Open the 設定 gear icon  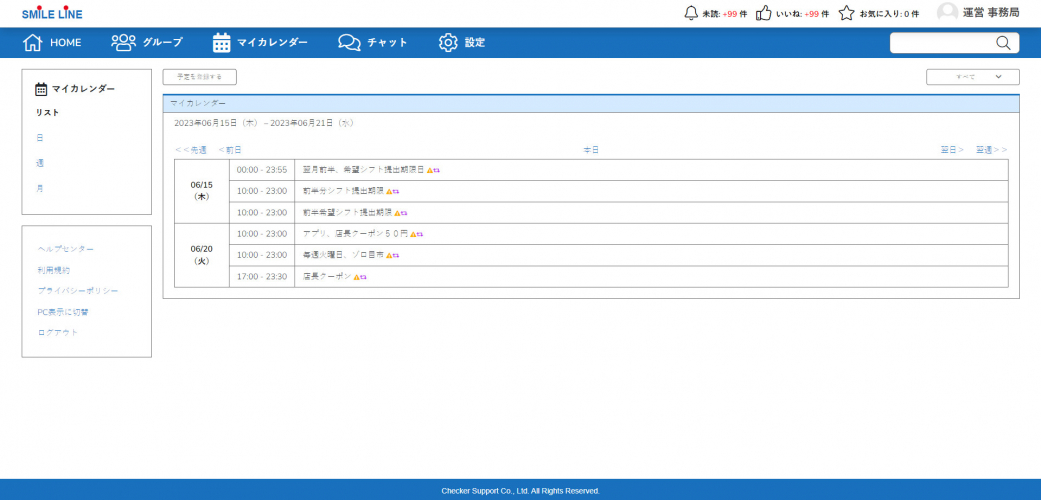pos(448,42)
